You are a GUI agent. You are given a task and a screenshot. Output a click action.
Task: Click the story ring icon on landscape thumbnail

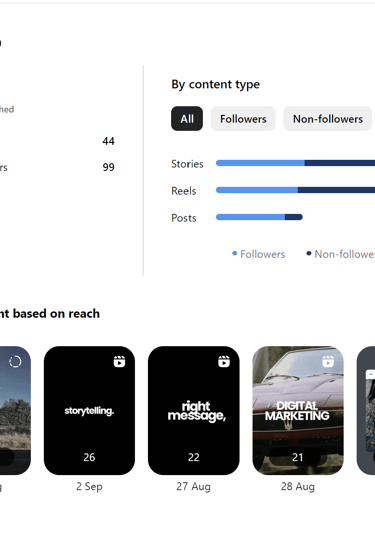(x=15, y=361)
